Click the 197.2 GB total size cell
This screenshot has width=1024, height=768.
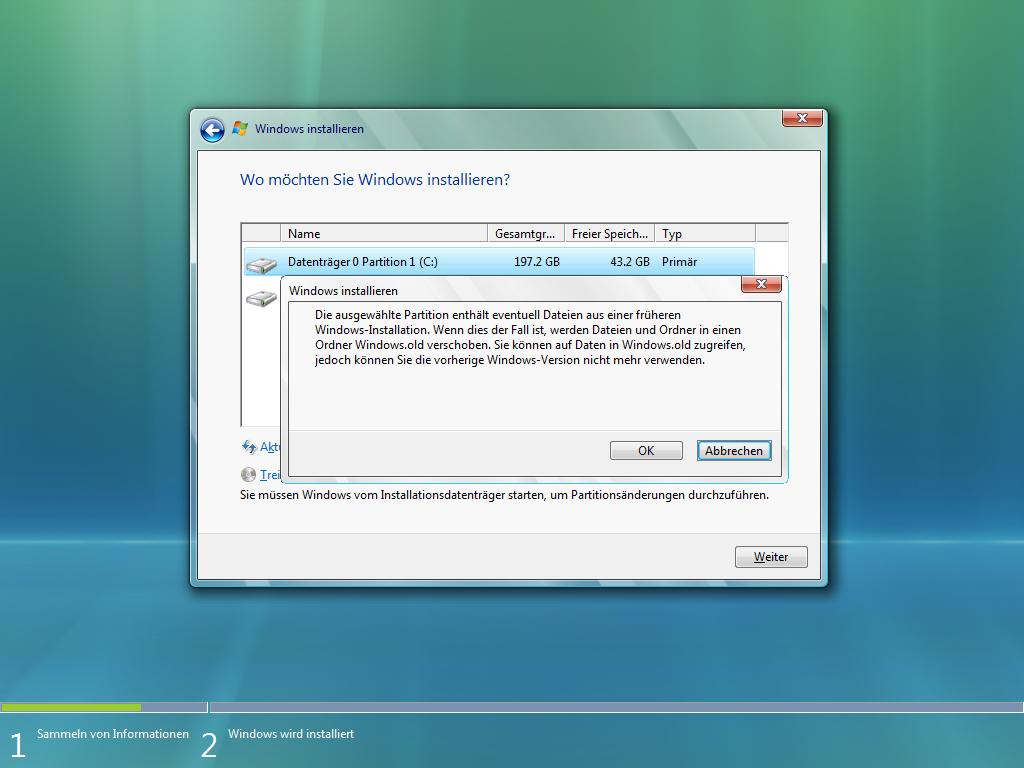pos(537,262)
